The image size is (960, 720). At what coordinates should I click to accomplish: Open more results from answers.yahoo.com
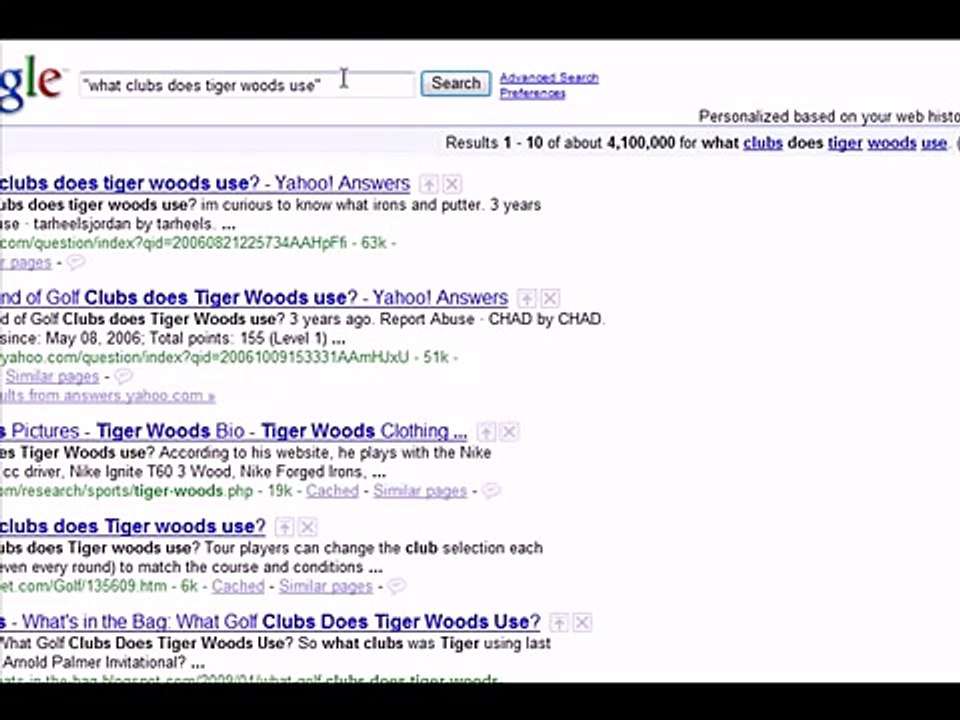pos(107,396)
